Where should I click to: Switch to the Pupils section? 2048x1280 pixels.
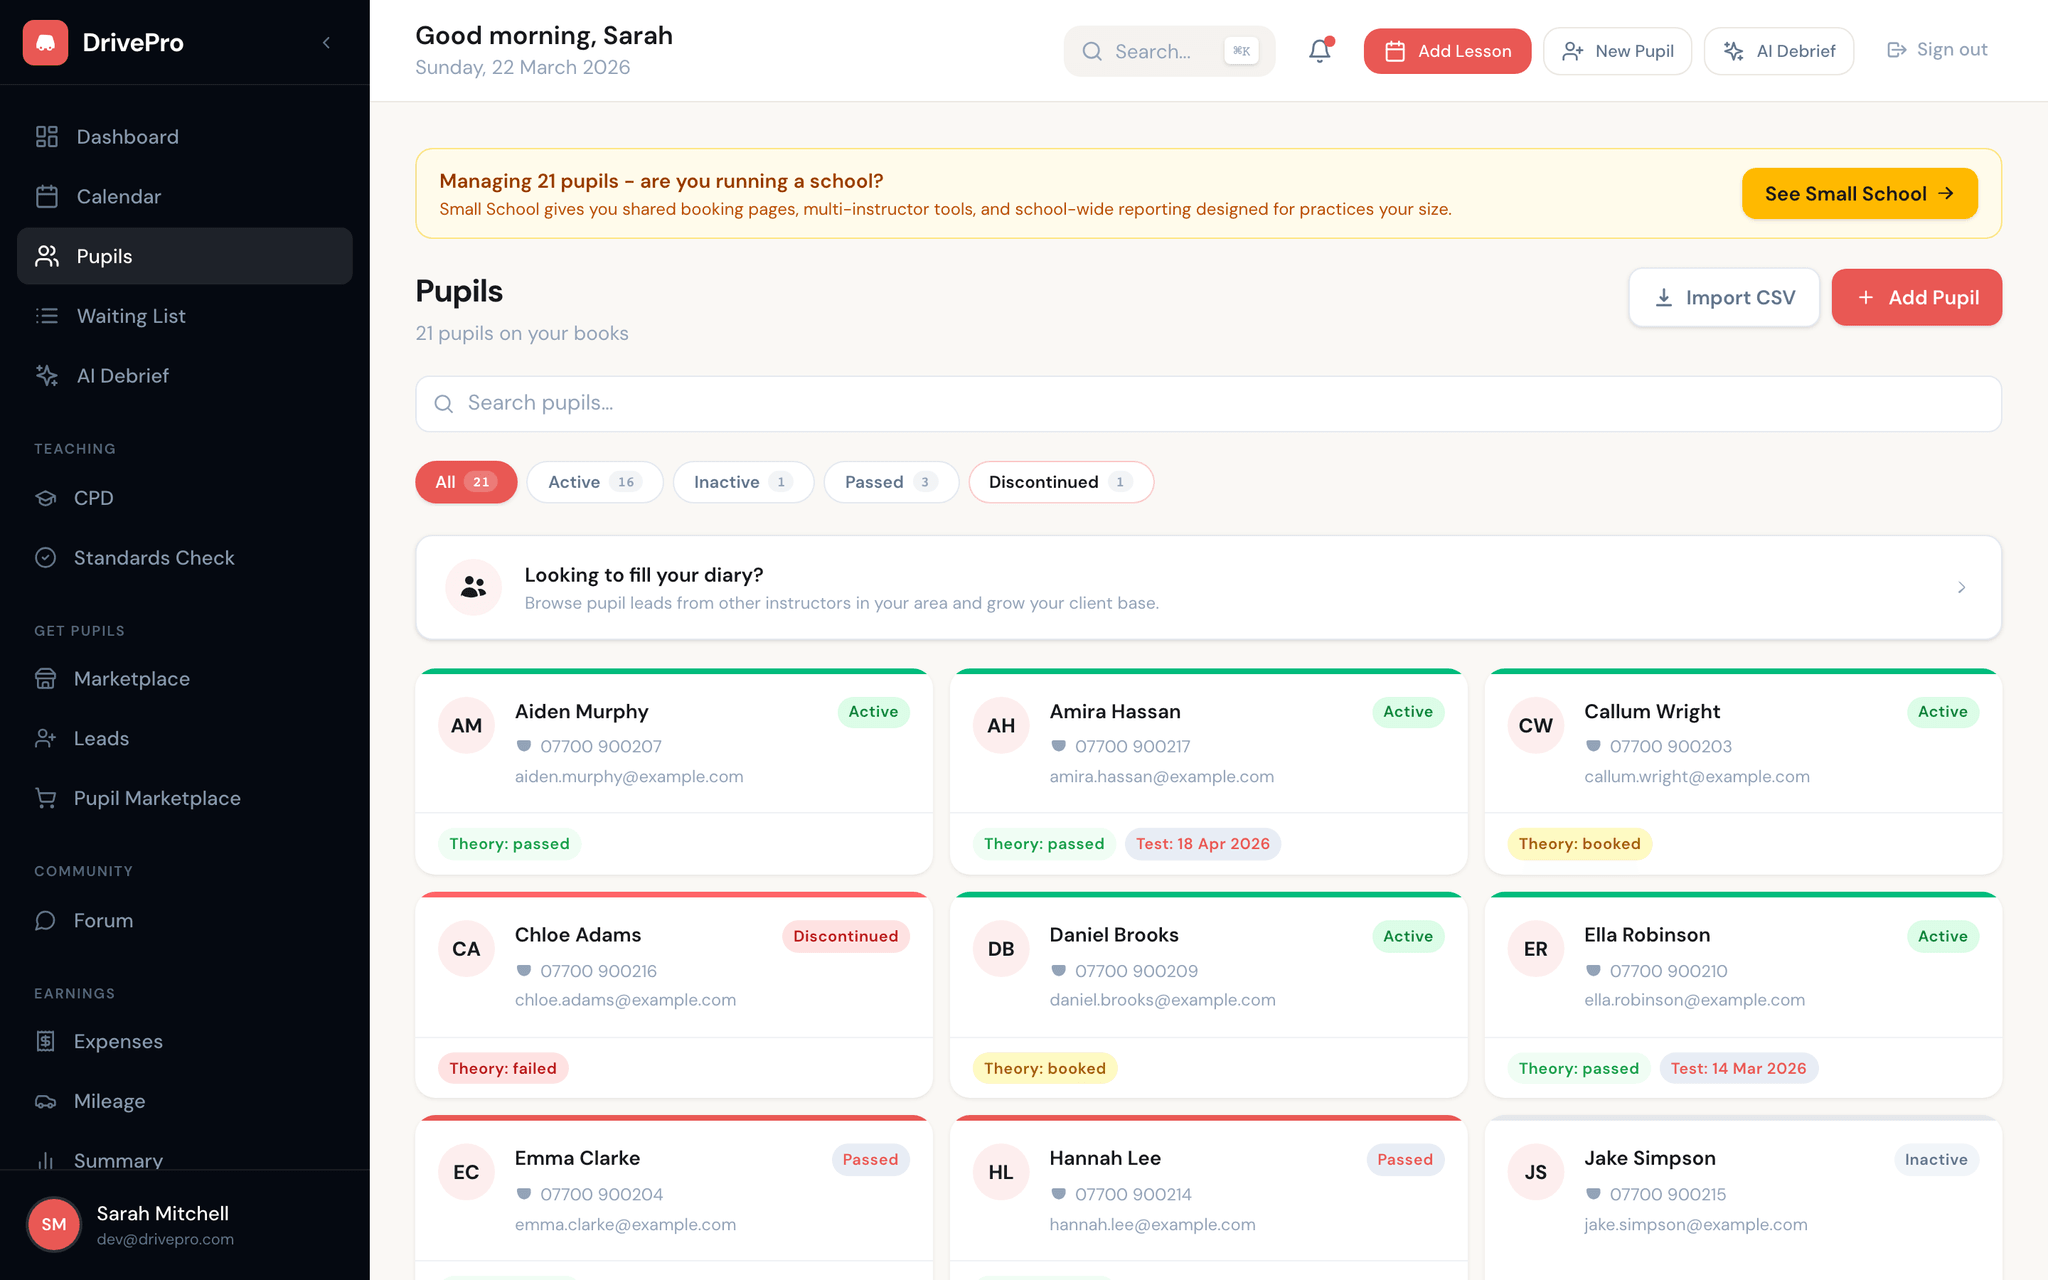pyautogui.click(x=104, y=256)
